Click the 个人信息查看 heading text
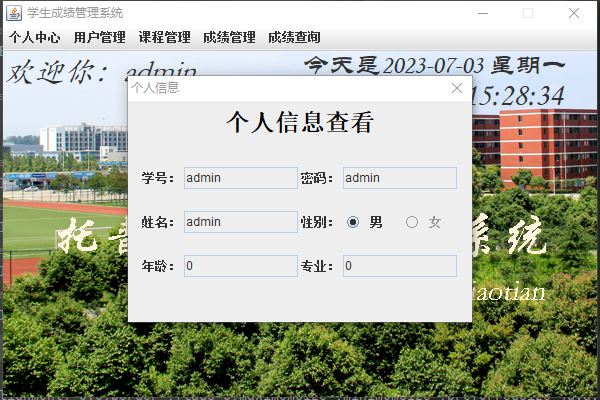600x400 pixels. pyautogui.click(x=300, y=122)
